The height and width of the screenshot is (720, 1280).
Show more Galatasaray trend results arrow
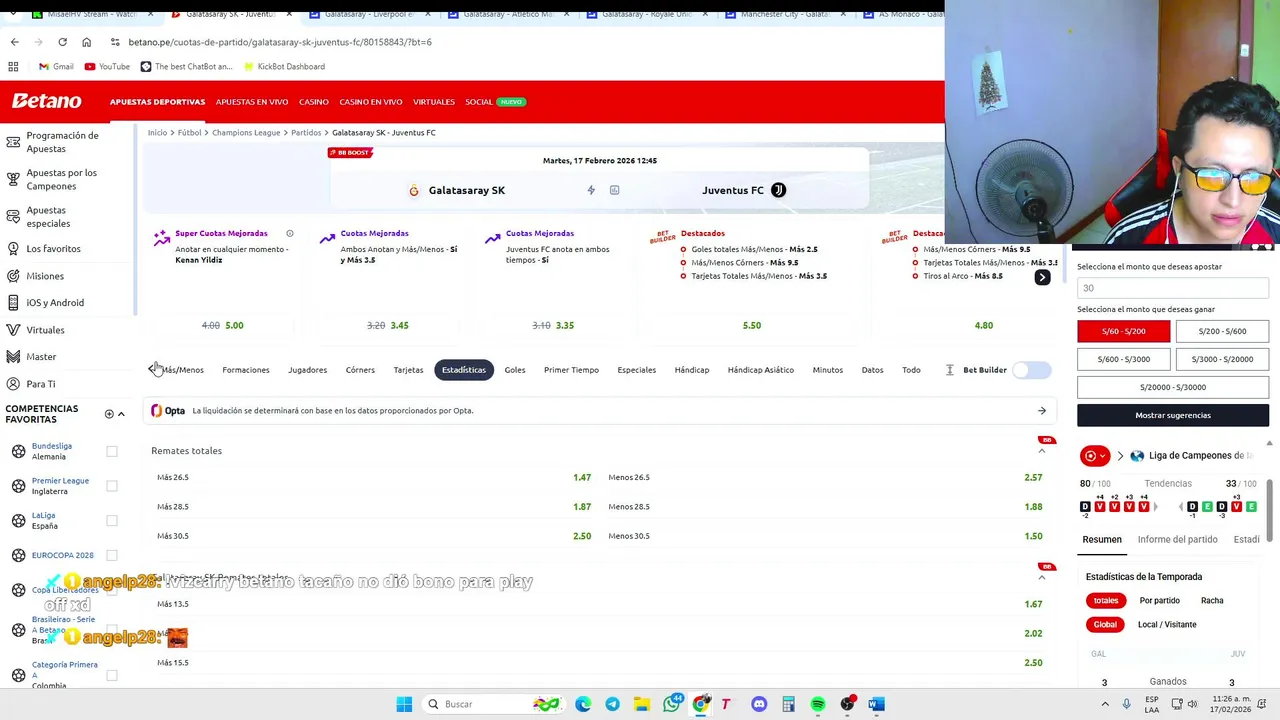coord(1155,507)
